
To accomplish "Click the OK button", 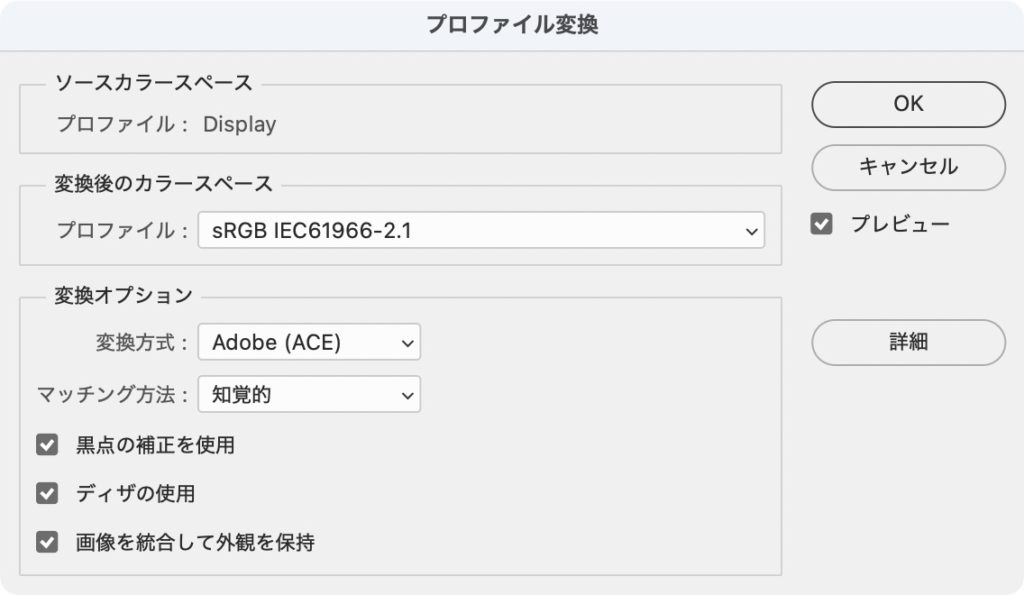I will (x=908, y=104).
